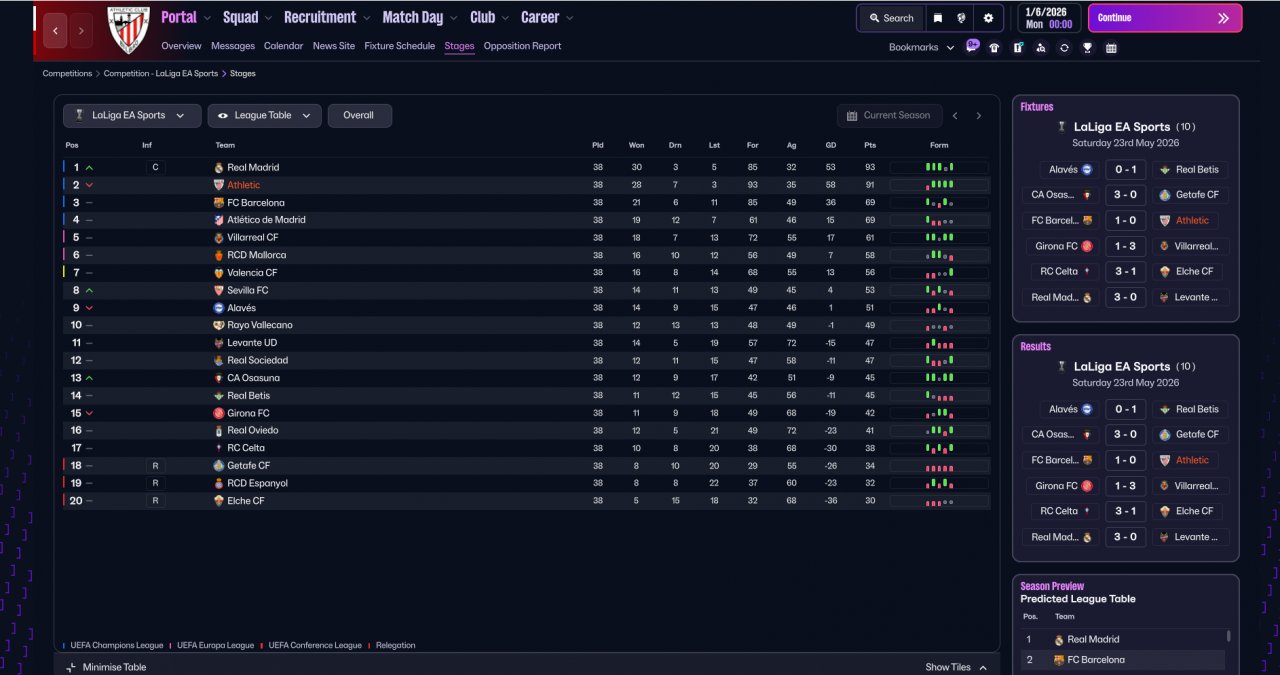Click the R relegated badge for Getafe CF
The width and height of the screenshot is (1280, 675).
pos(155,466)
